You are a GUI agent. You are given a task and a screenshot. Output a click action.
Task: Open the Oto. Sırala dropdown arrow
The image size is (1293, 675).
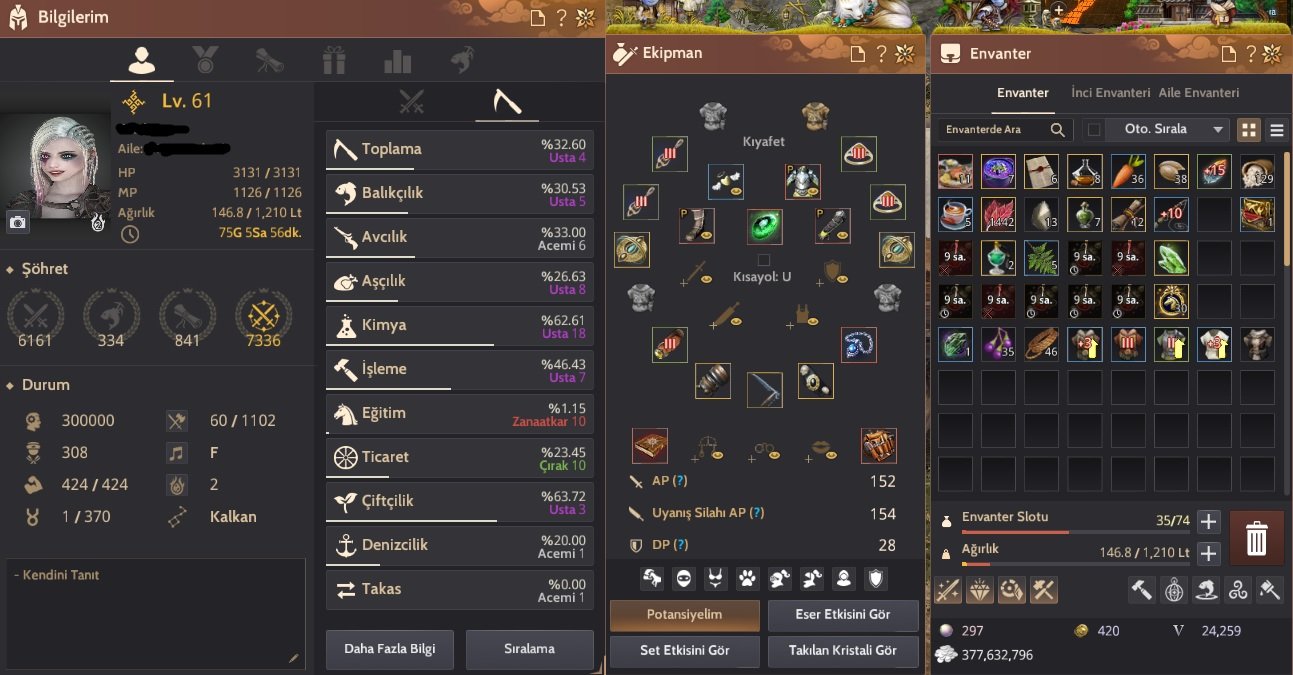1217,130
